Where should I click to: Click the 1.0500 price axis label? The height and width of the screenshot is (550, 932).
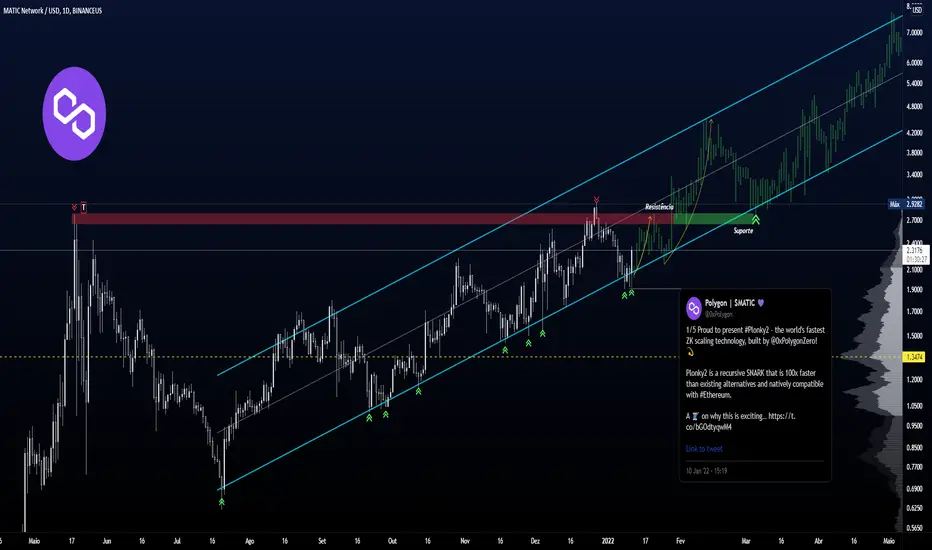coord(914,406)
